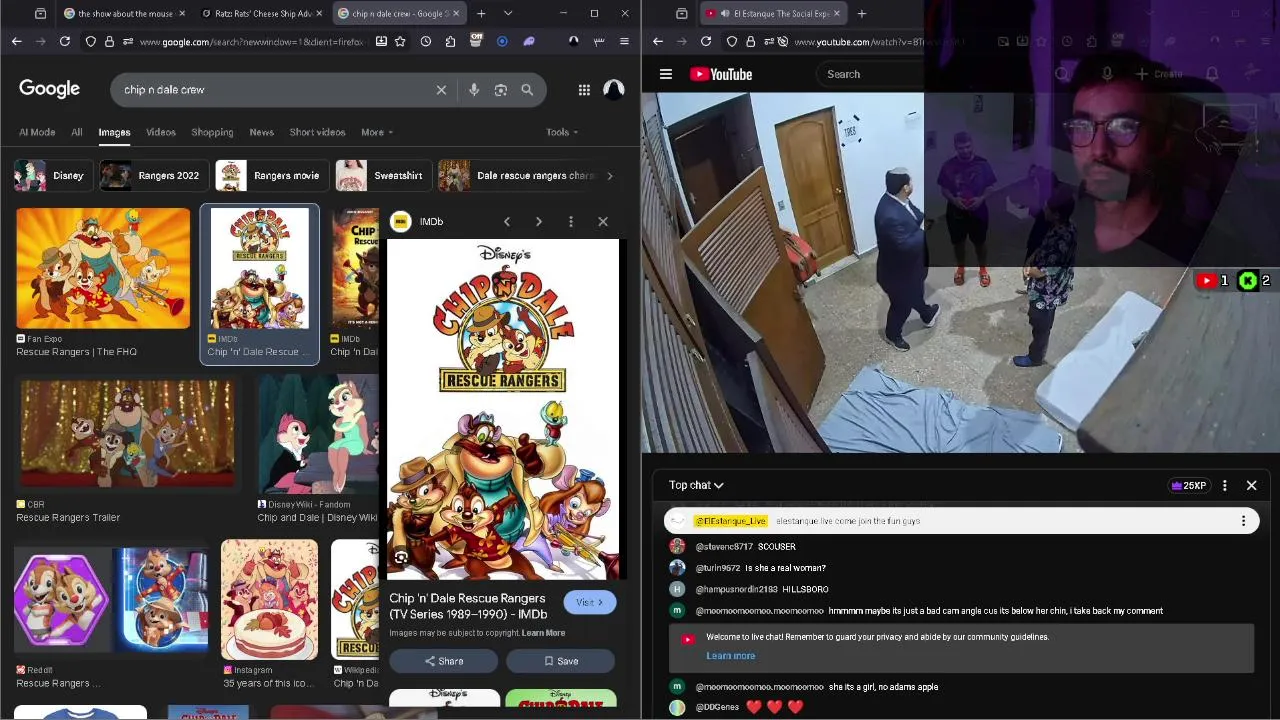The height and width of the screenshot is (720, 1280).
Task: Open live chat guidelines Learn more link
Action: point(730,656)
